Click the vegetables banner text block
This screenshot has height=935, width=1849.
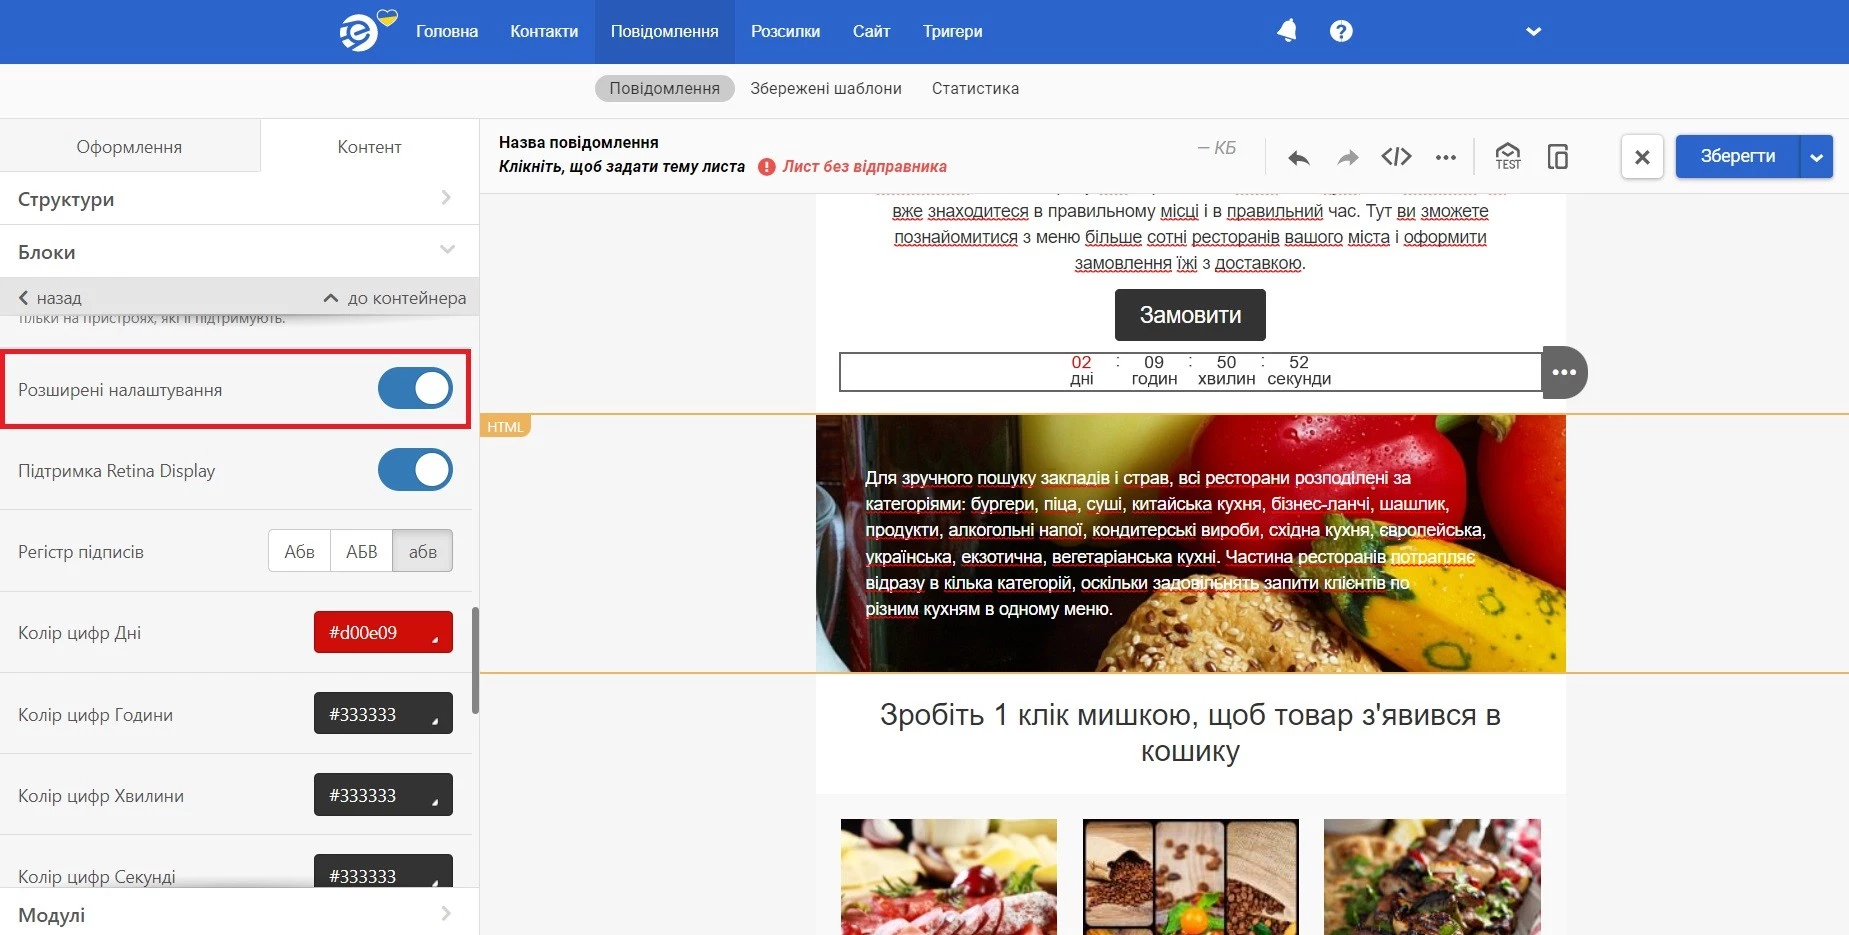pyautogui.click(x=1175, y=543)
